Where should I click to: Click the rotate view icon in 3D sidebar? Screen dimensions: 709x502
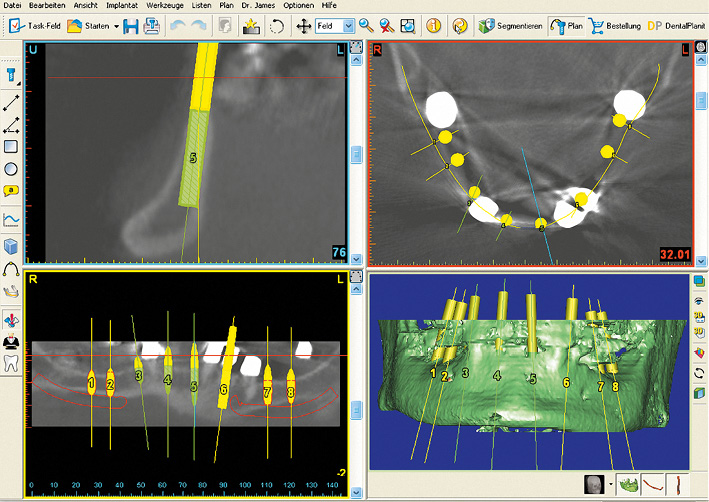(698, 373)
